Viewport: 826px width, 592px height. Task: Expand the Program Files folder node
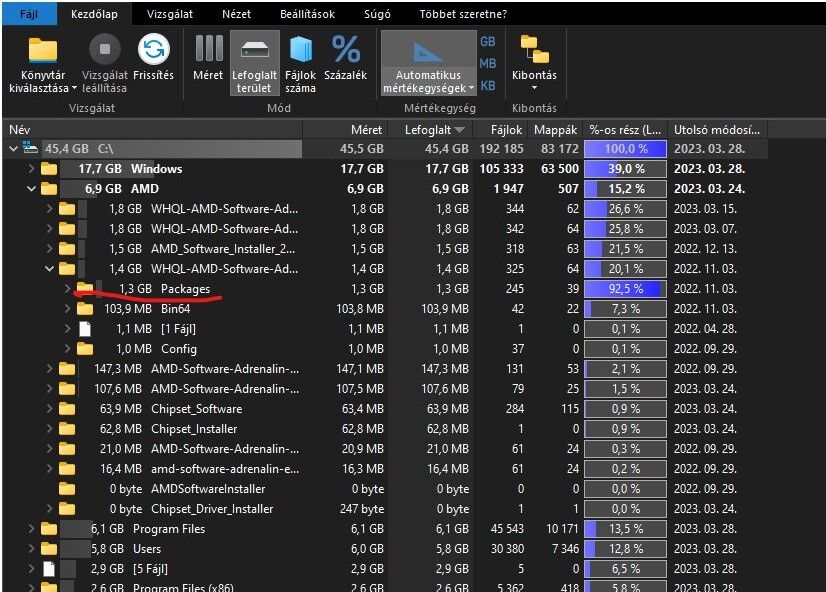tap(31, 529)
